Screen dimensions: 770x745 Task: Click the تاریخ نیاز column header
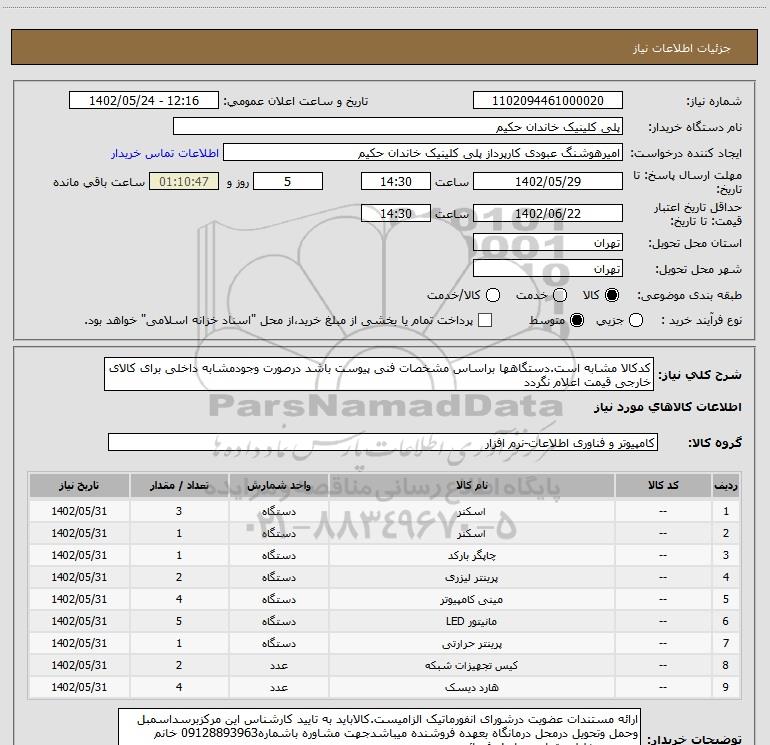(78, 486)
